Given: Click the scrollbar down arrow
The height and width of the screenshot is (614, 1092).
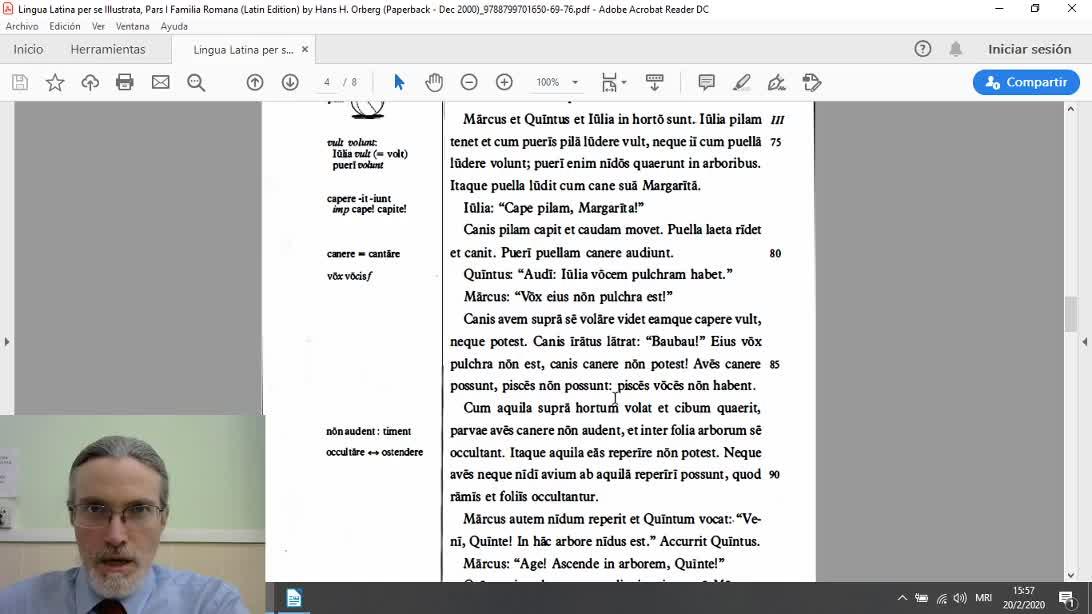Looking at the screenshot, I should (1071, 576).
